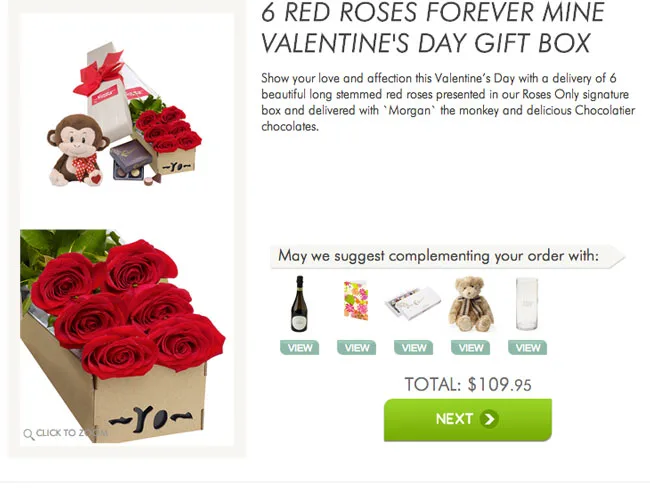View the teddy bear details
Viewport: 650px width, 490px height.
pyautogui.click(x=470, y=348)
